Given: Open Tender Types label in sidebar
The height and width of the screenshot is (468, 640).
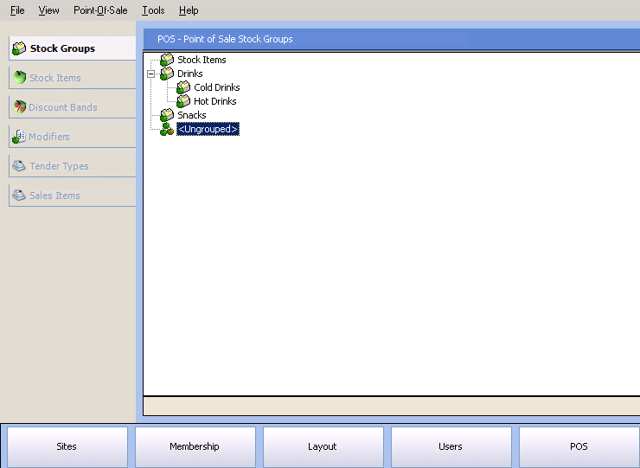Looking at the screenshot, I should tap(59, 166).
